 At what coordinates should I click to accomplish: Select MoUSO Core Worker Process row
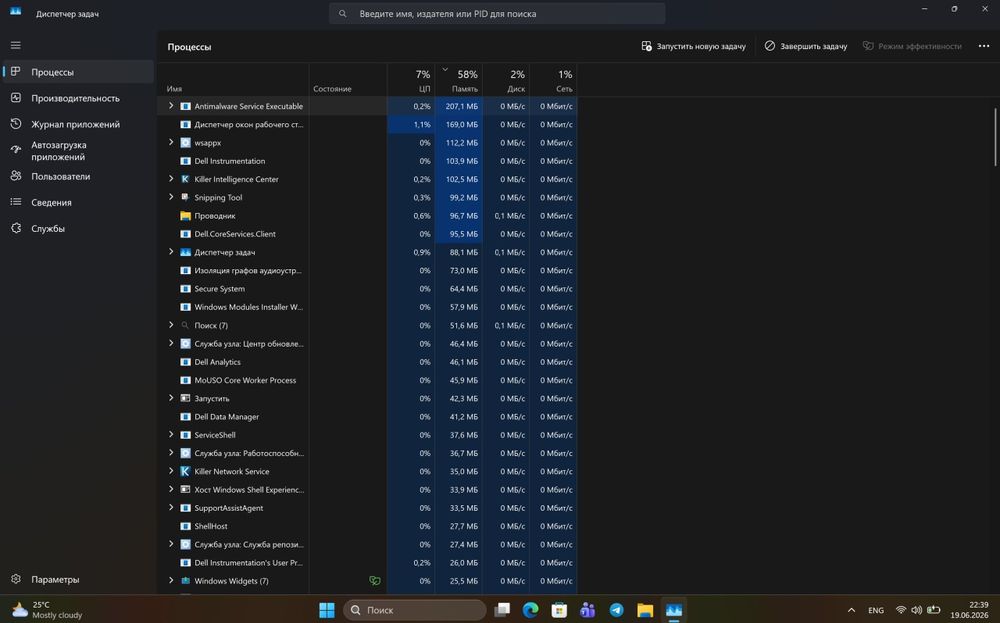pos(367,380)
